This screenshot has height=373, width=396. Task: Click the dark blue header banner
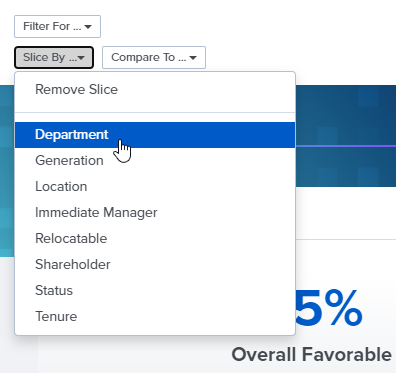[346, 136]
